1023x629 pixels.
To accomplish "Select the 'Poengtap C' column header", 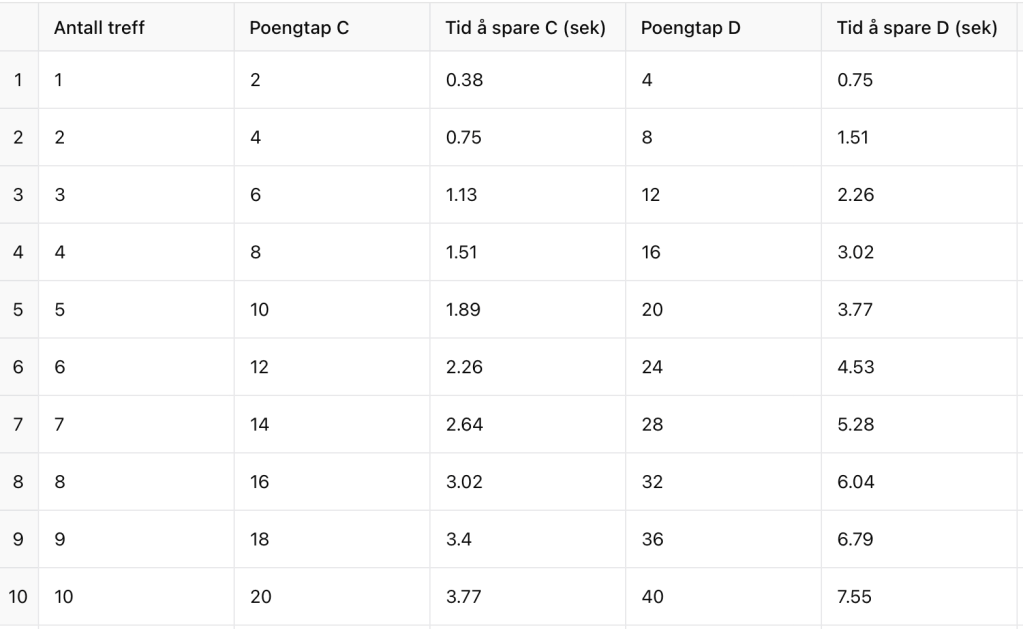I will (299, 28).
